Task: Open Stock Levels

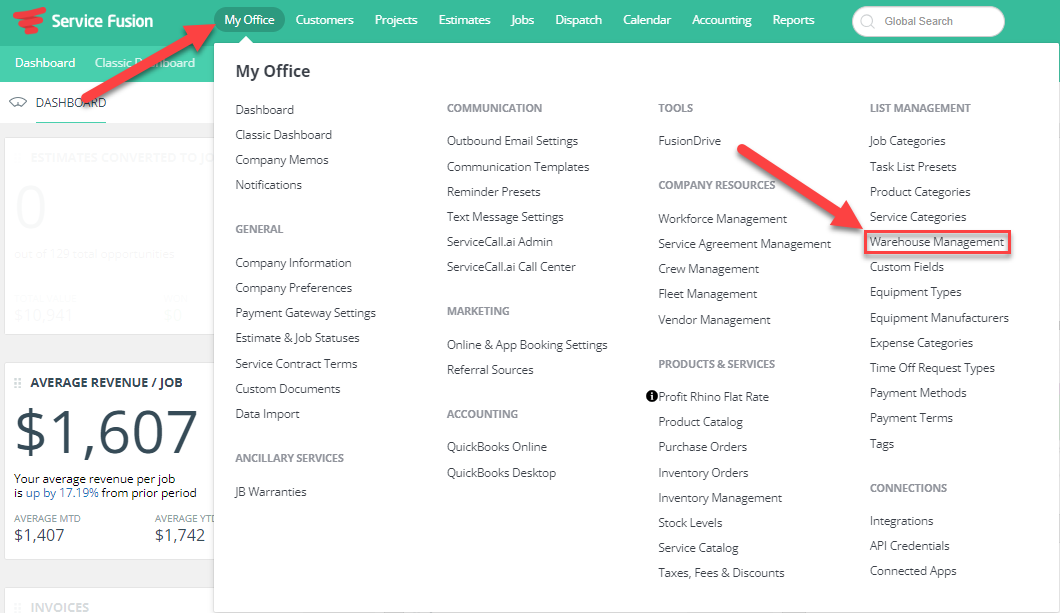Action: (690, 522)
